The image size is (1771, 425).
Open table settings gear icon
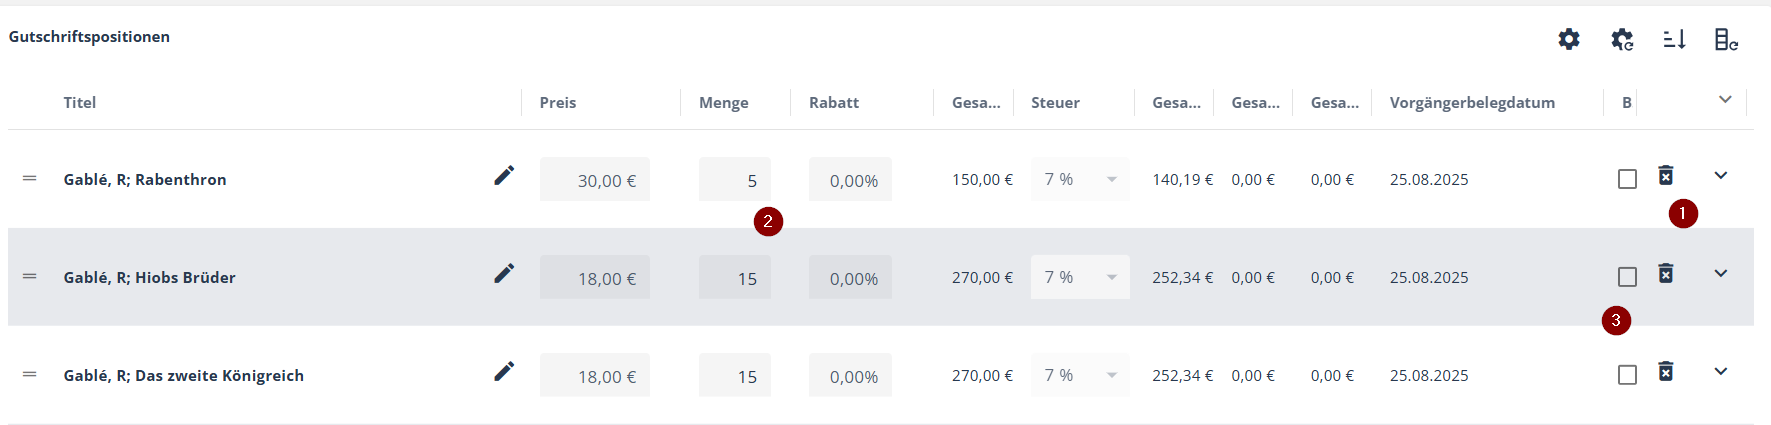(1569, 39)
